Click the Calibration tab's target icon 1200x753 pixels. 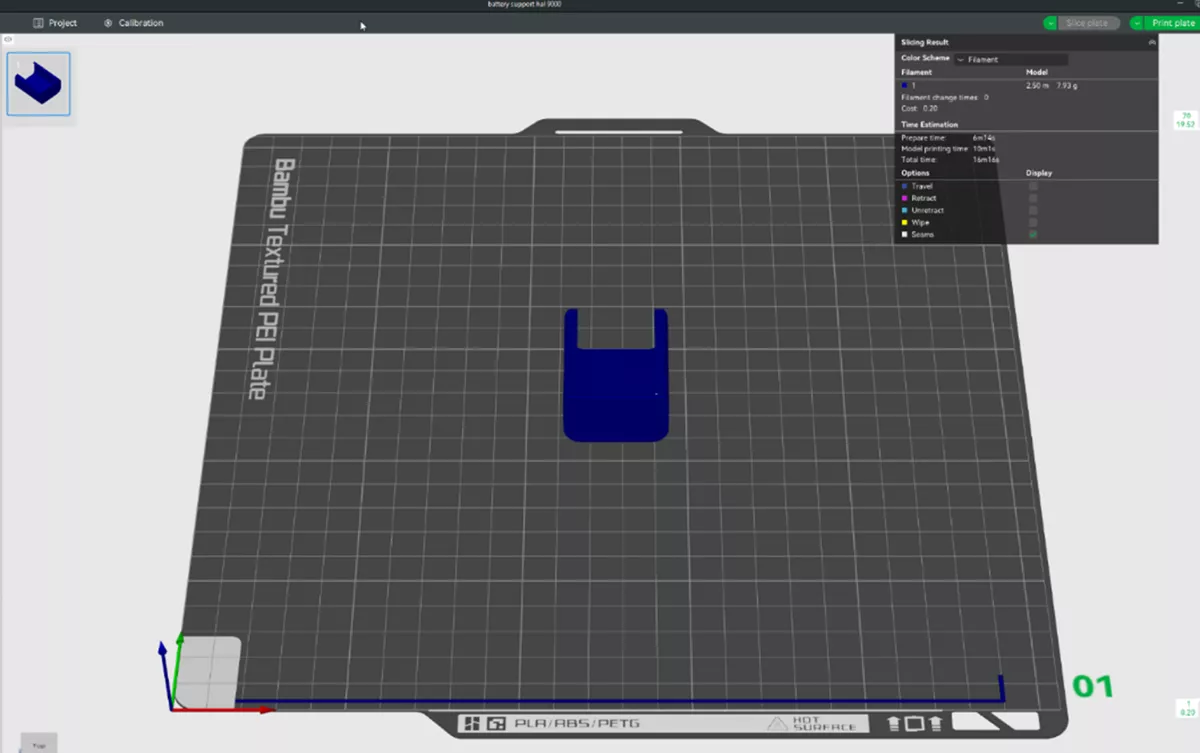point(108,23)
